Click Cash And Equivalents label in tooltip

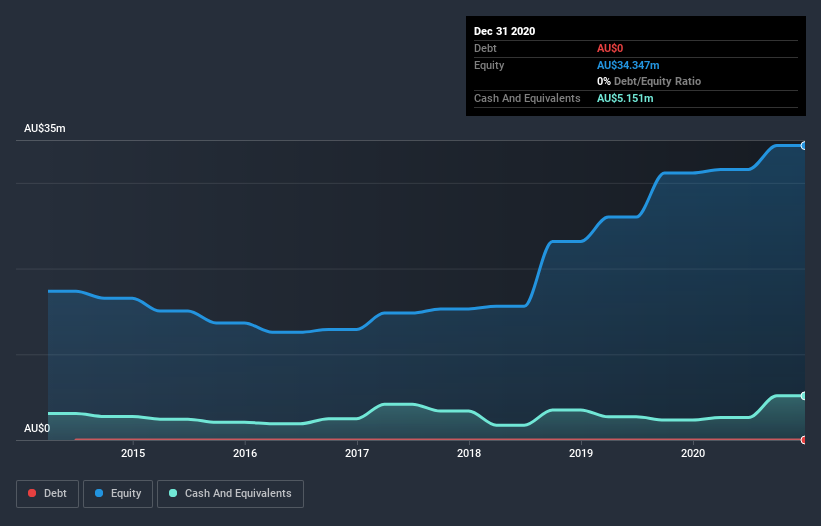(527, 98)
